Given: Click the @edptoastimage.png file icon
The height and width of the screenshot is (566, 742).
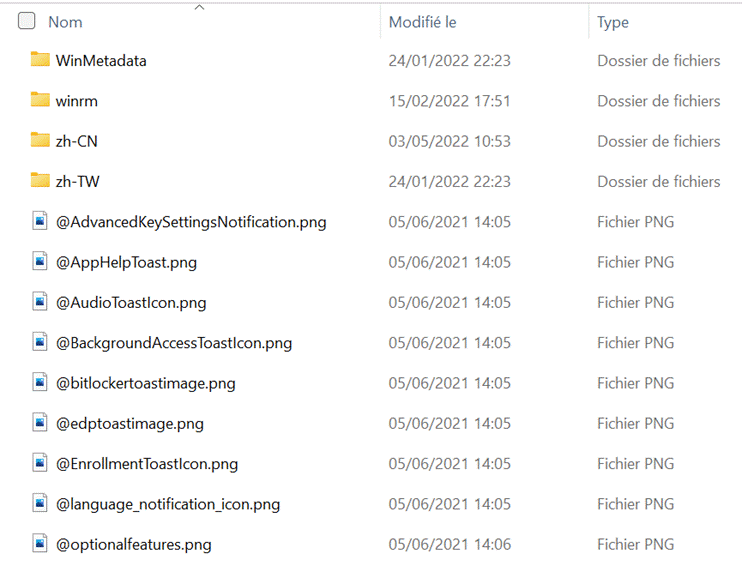Looking at the screenshot, I should pos(40,422).
